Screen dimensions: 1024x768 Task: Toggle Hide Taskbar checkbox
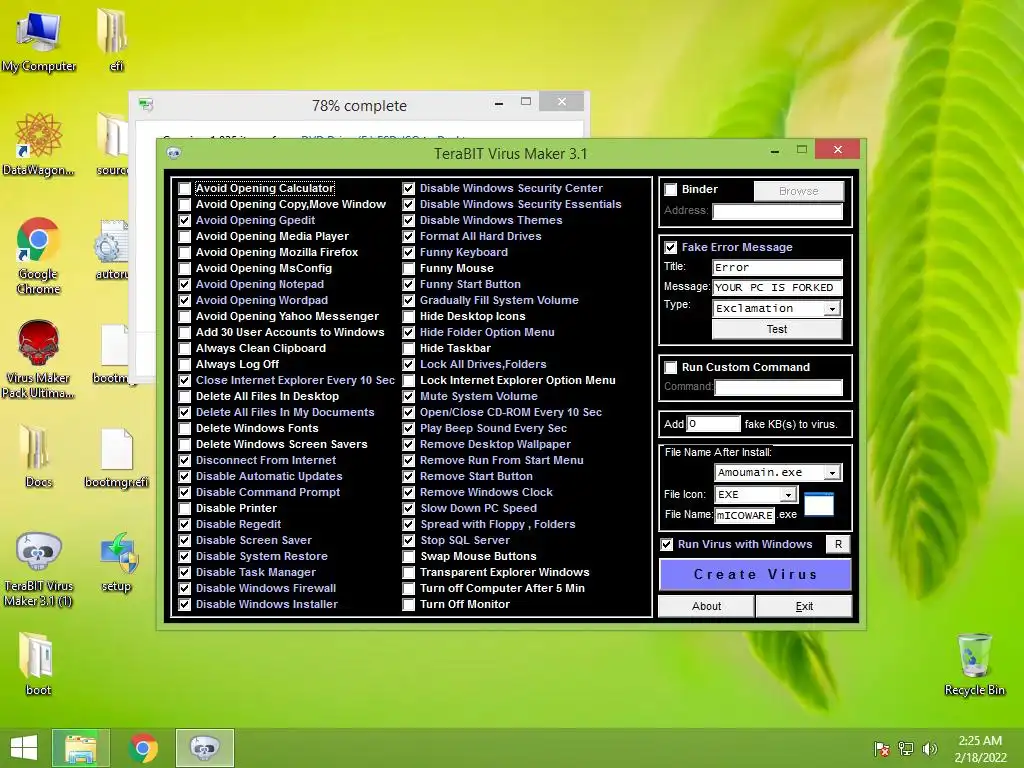409,349
